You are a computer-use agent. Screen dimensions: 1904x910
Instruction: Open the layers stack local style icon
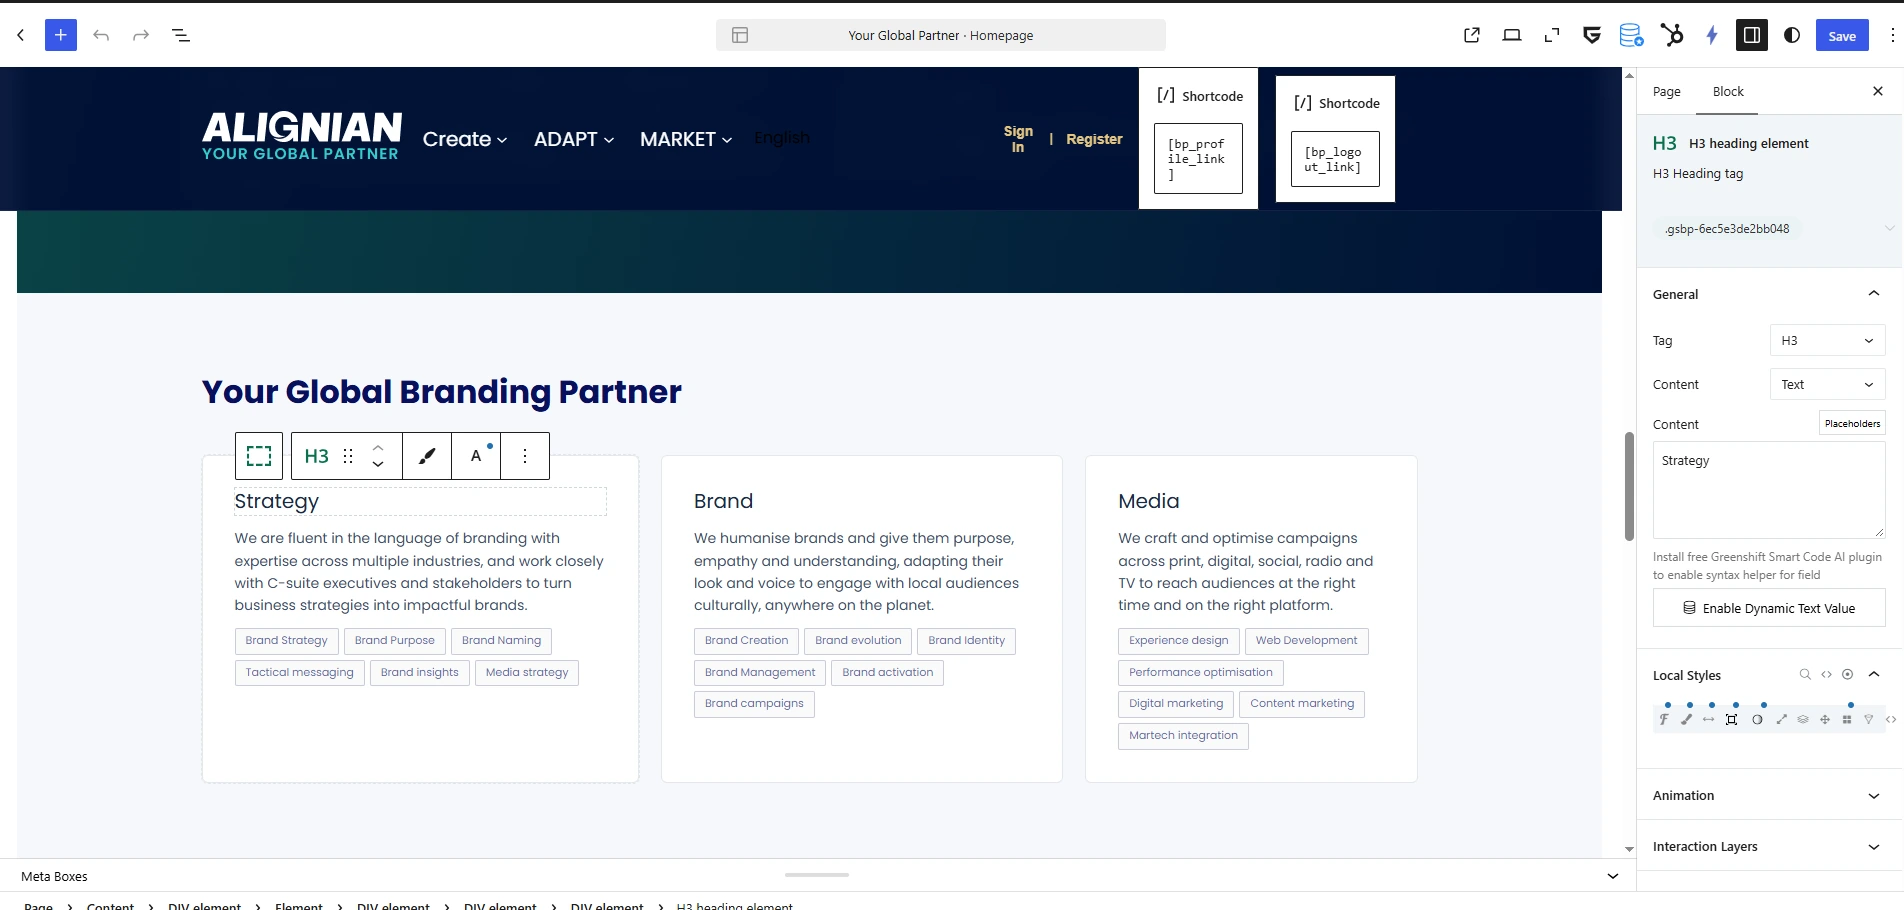(x=1803, y=719)
